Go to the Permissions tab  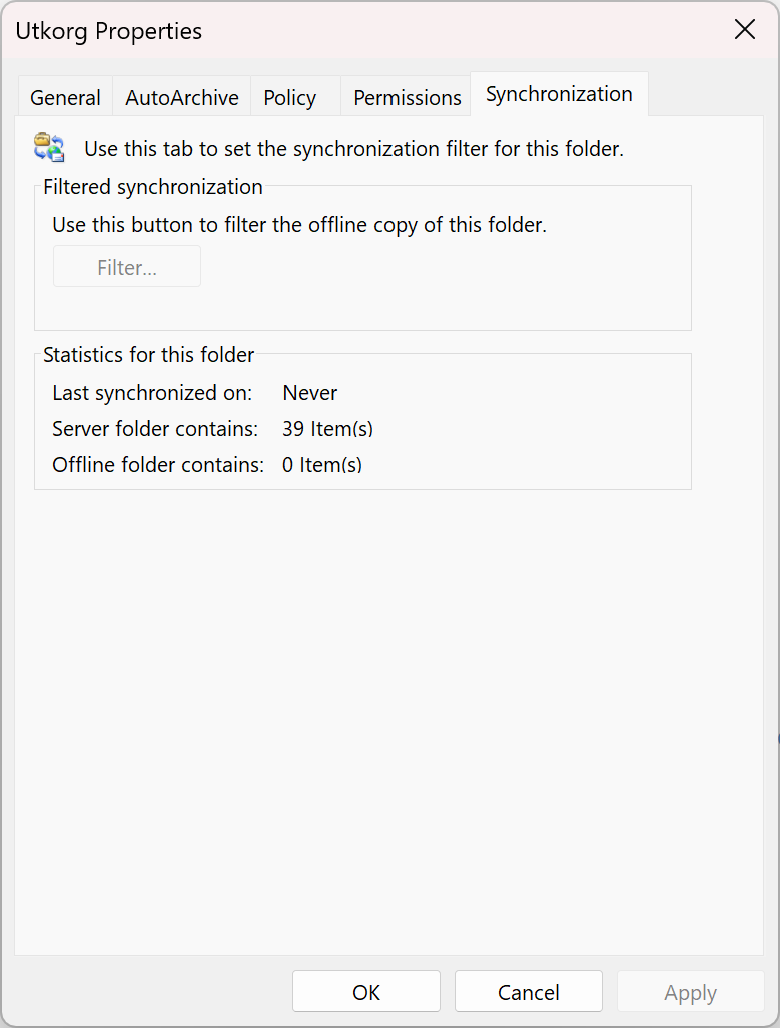click(x=406, y=97)
